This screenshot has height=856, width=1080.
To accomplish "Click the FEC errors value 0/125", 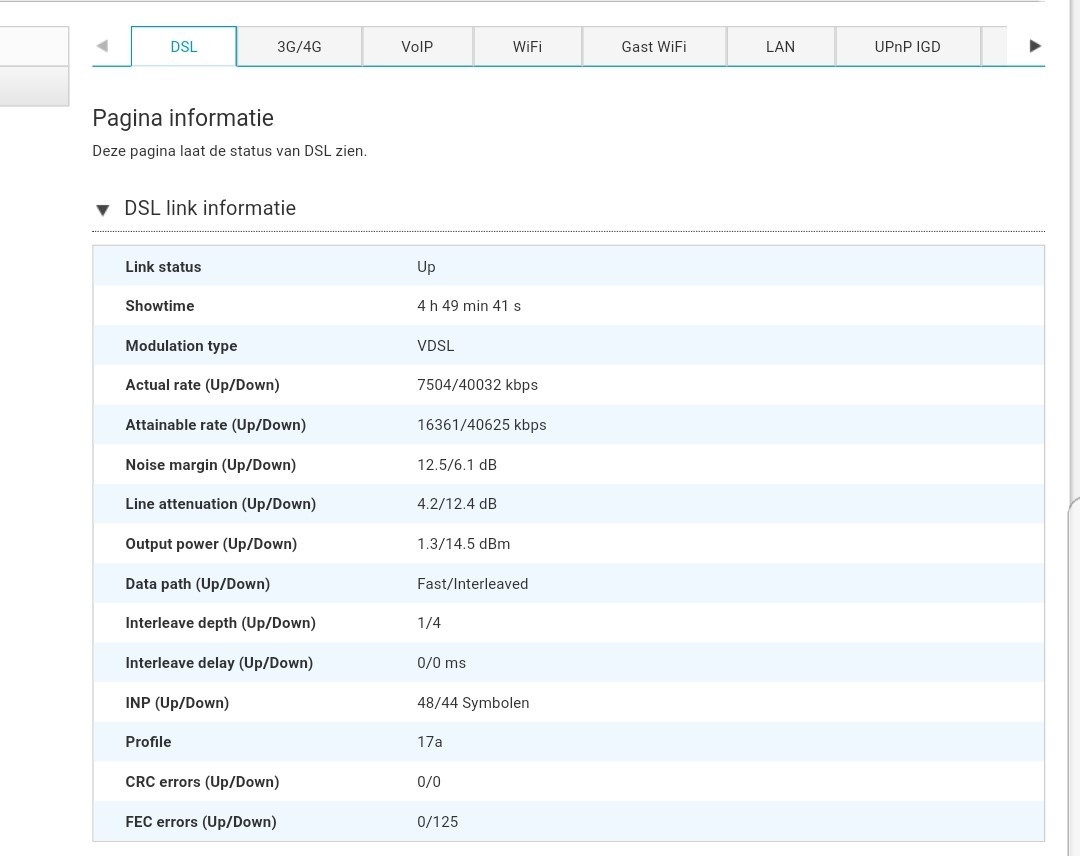I will tap(437, 822).
